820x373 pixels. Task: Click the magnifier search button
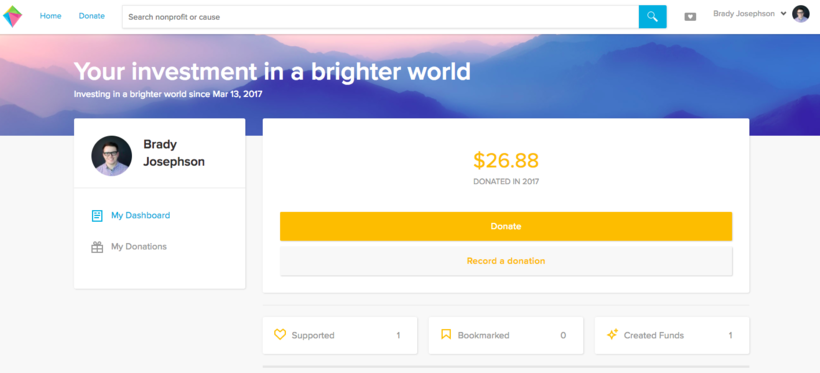click(652, 17)
